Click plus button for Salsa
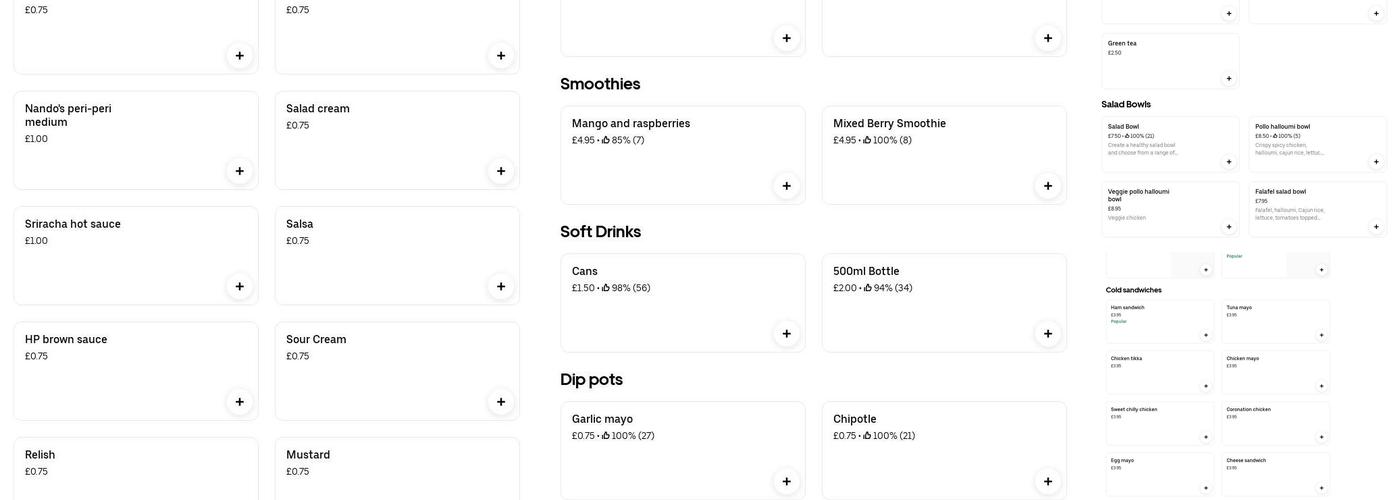Viewport: 1400px width, 500px height. click(501, 287)
